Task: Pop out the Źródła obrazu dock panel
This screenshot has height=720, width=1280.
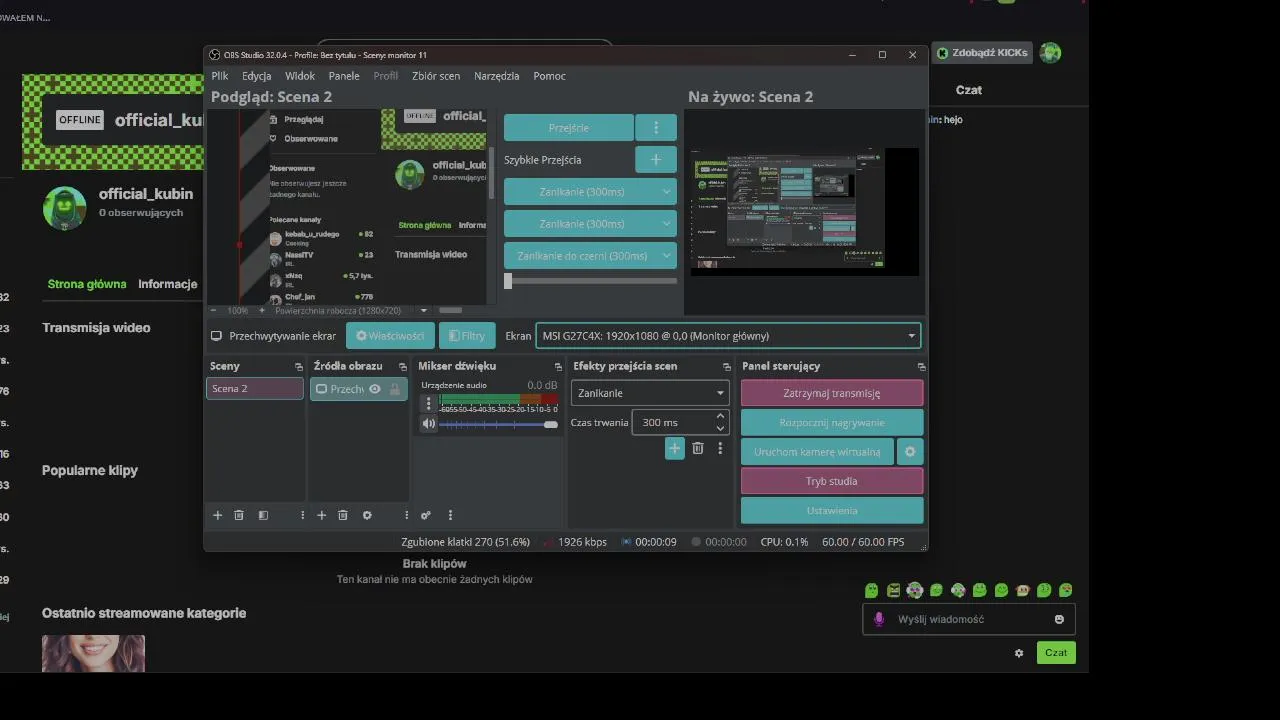Action: click(403, 367)
